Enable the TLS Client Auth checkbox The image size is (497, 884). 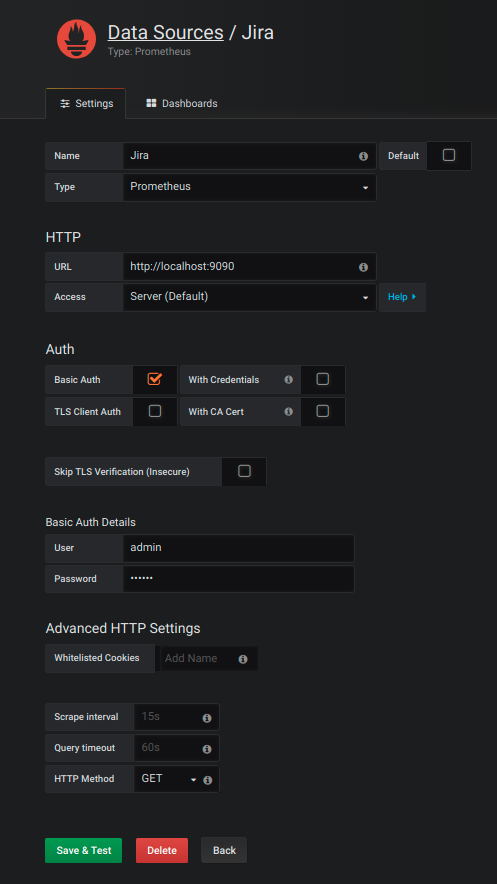point(155,411)
